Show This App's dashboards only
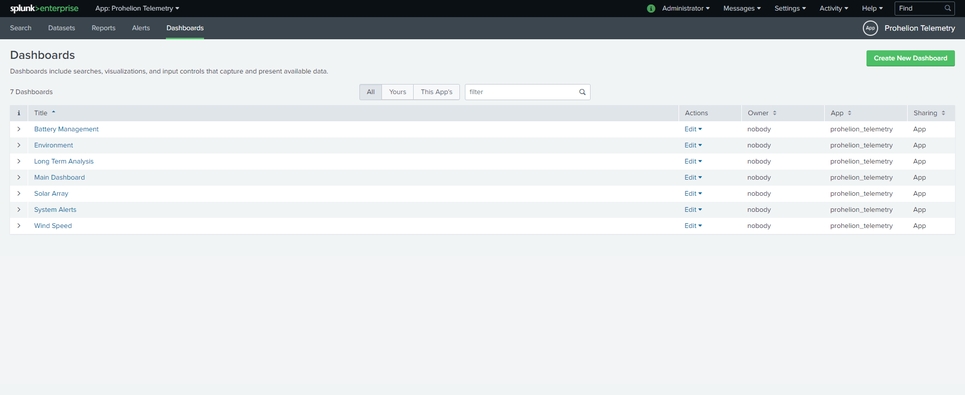 pos(436,92)
